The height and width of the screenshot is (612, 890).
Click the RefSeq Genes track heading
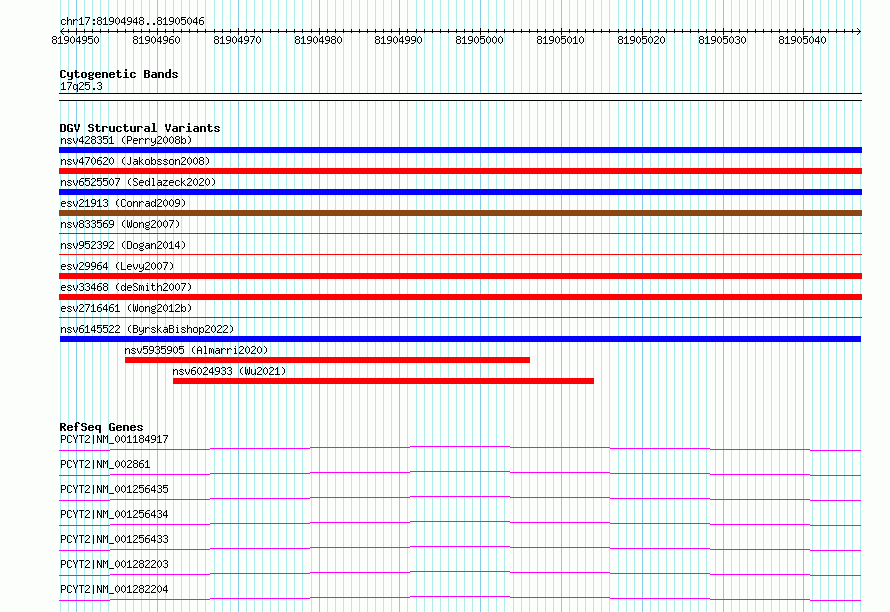pyautogui.click(x=101, y=427)
